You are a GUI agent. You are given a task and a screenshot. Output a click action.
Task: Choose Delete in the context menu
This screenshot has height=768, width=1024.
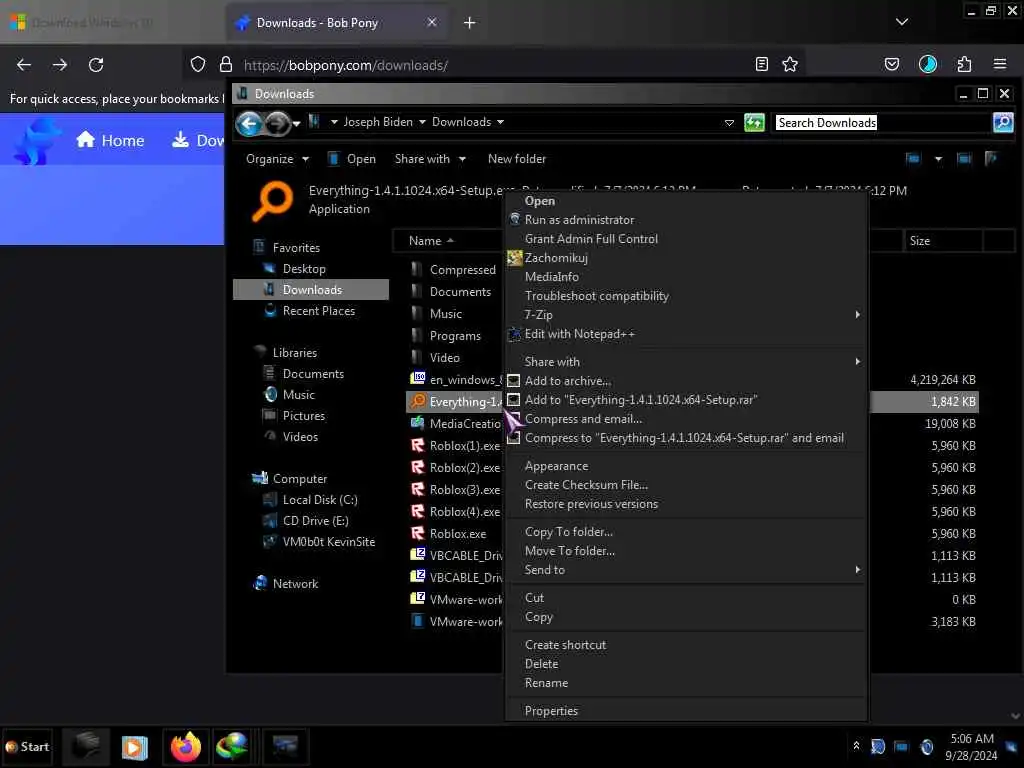[x=541, y=664]
